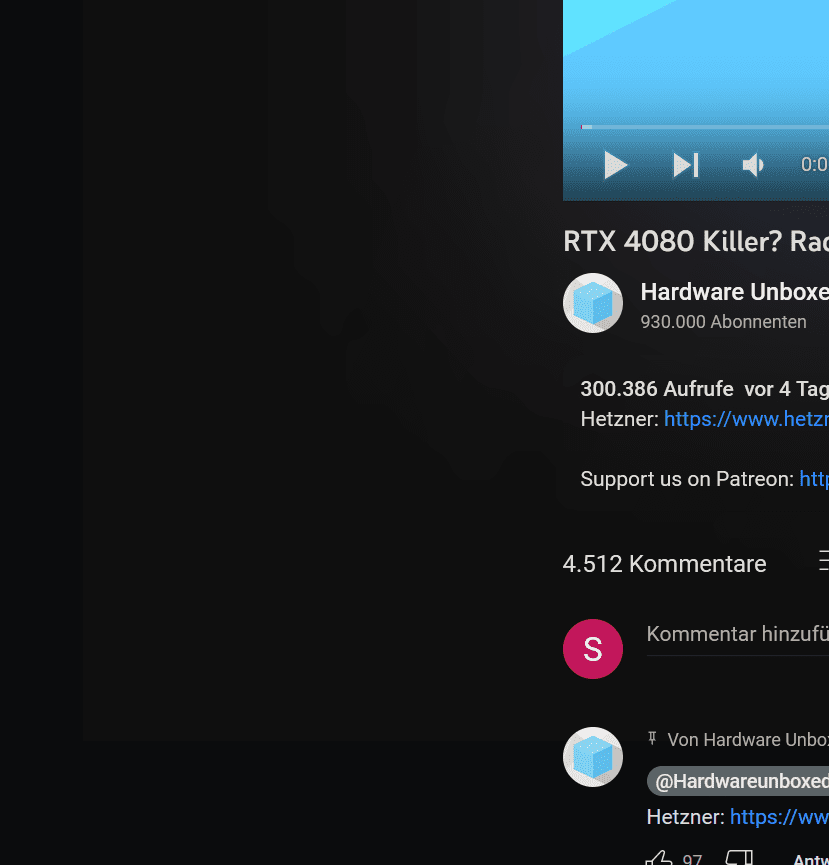Open the Hardware Unboxed channel name link
This screenshot has height=865, width=829.
point(735,292)
